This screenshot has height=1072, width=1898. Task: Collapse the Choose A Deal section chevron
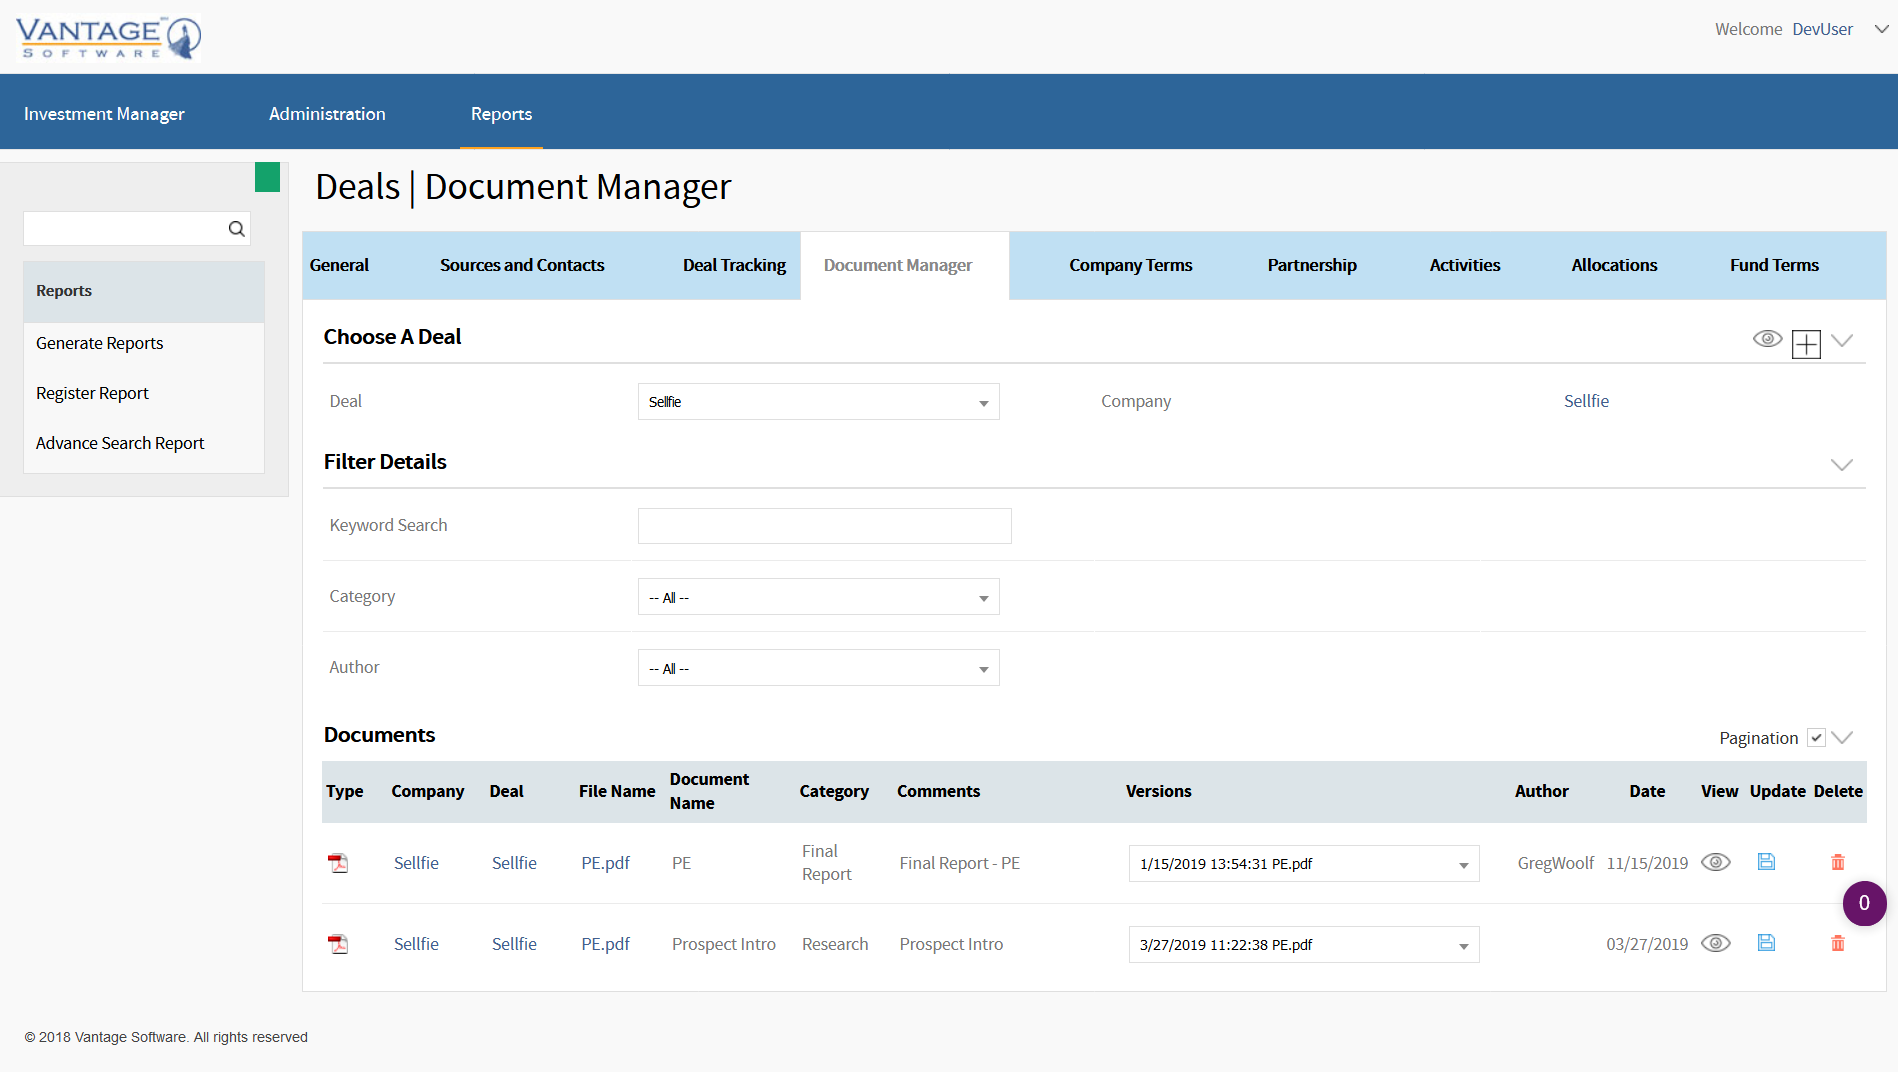coord(1842,340)
